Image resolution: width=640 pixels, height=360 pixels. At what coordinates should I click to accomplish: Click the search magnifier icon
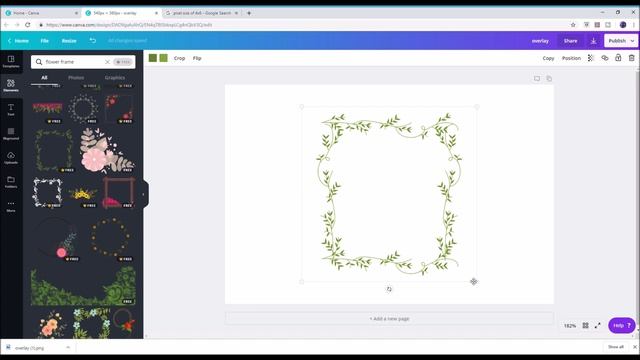click(x=39, y=62)
